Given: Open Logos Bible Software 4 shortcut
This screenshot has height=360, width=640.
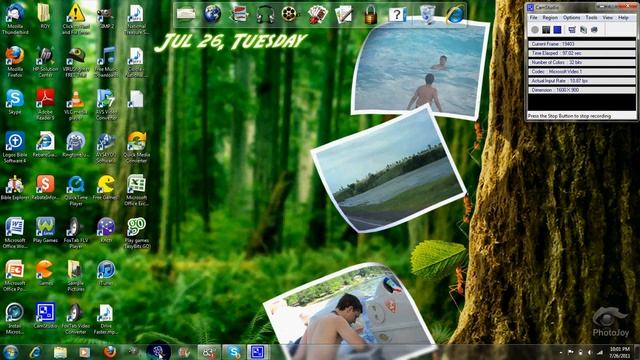Looking at the screenshot, I should [15, 147].
